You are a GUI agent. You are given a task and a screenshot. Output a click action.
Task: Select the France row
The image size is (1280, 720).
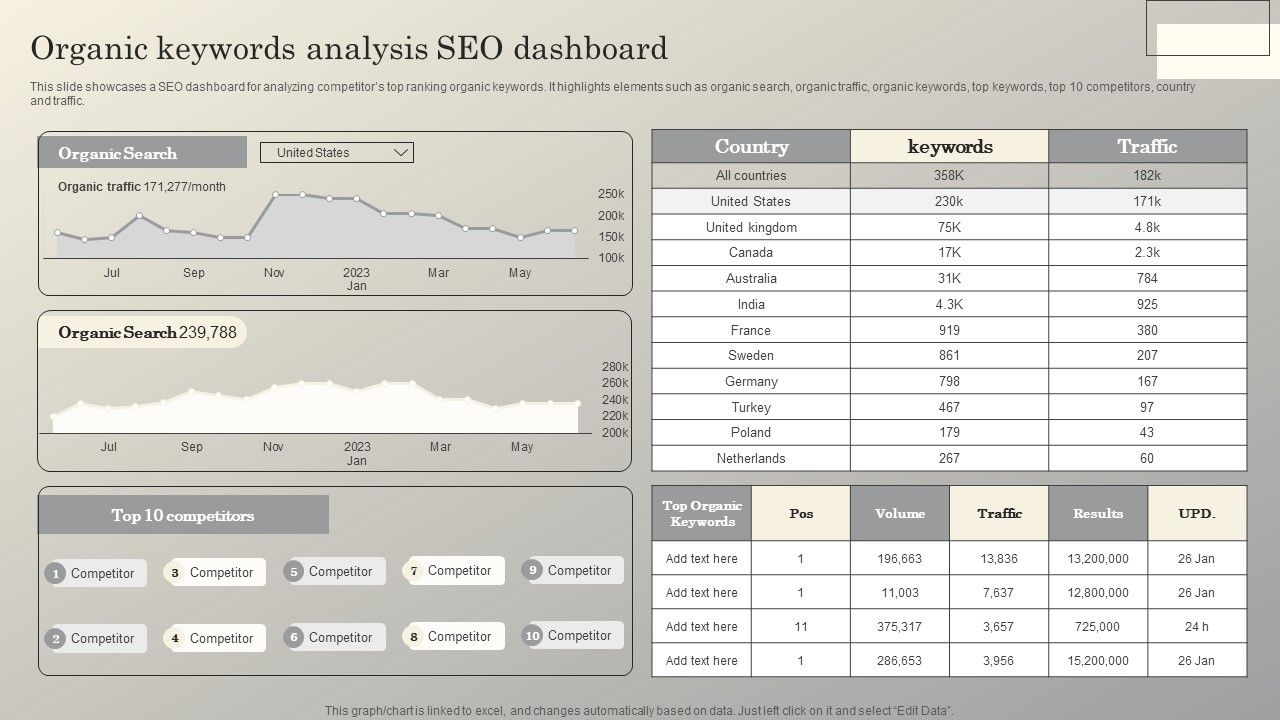(x=949, y=330)
